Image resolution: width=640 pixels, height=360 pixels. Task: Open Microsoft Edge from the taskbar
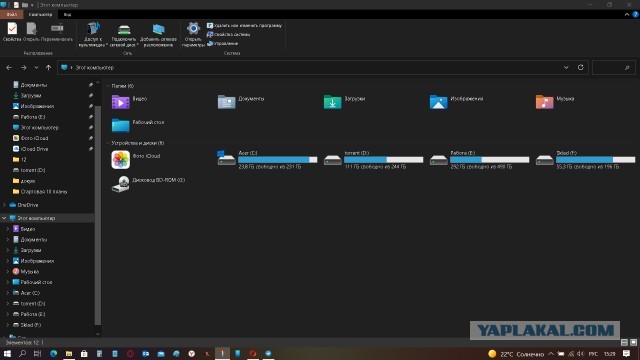(53, 353)
